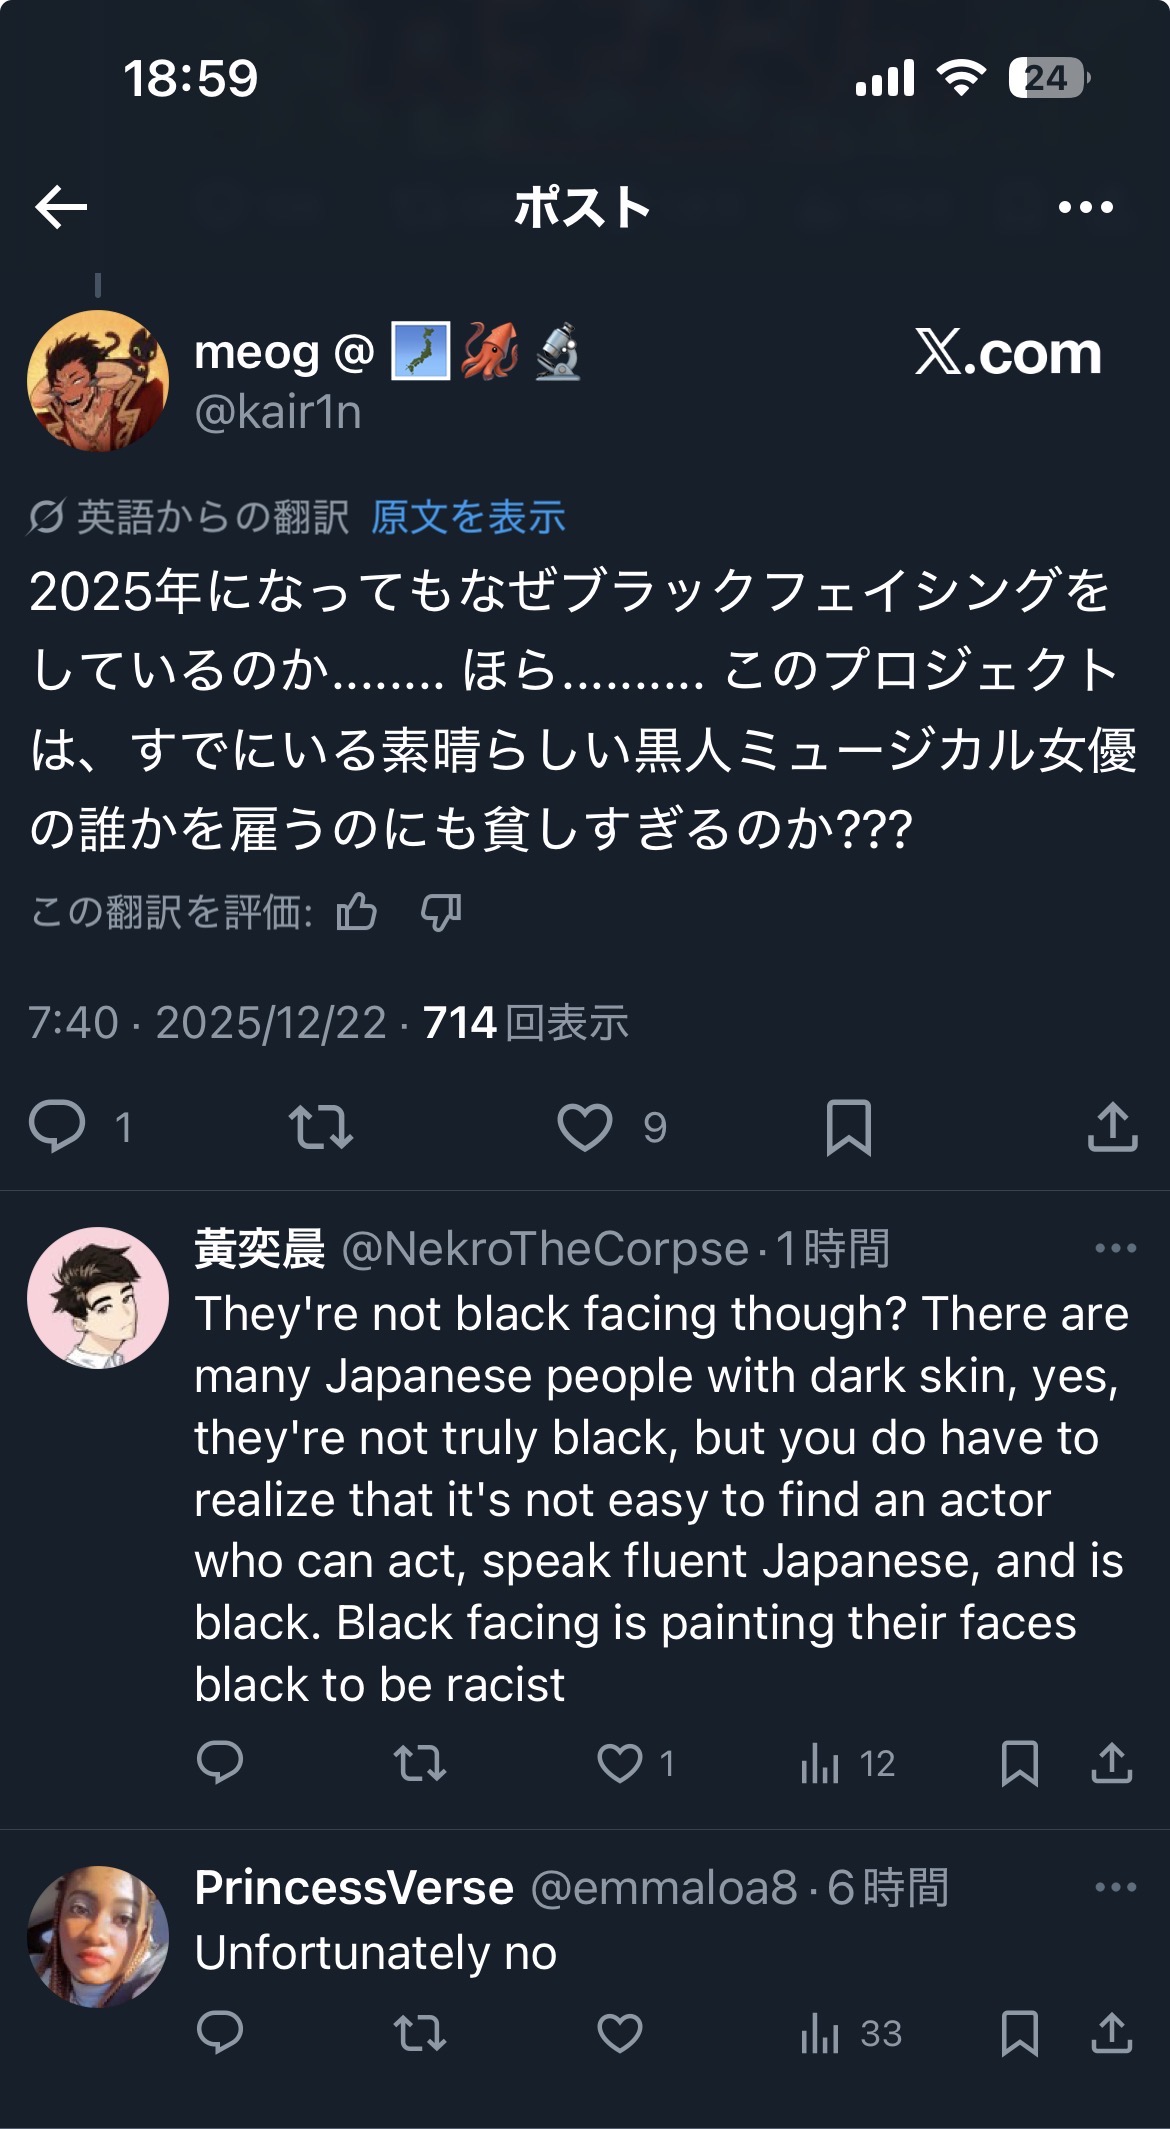1170x2129 pixels.
Task: Rate the translation with thumbs up
Action: point(357,912)
